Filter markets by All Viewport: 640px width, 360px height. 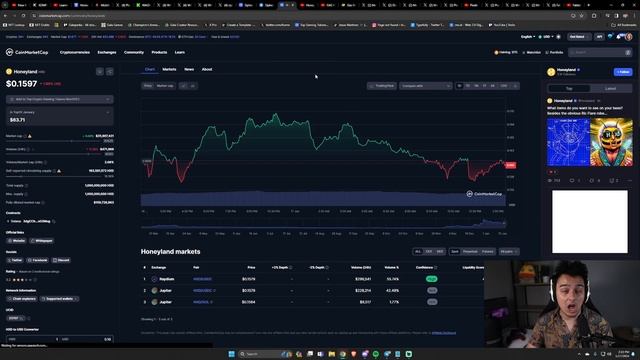coord(418,251)
